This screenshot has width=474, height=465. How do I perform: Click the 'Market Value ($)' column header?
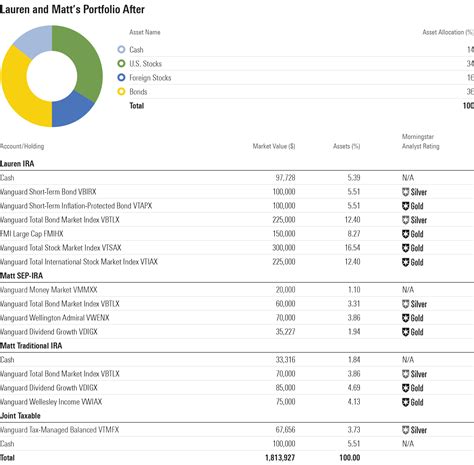coord(274,146)
